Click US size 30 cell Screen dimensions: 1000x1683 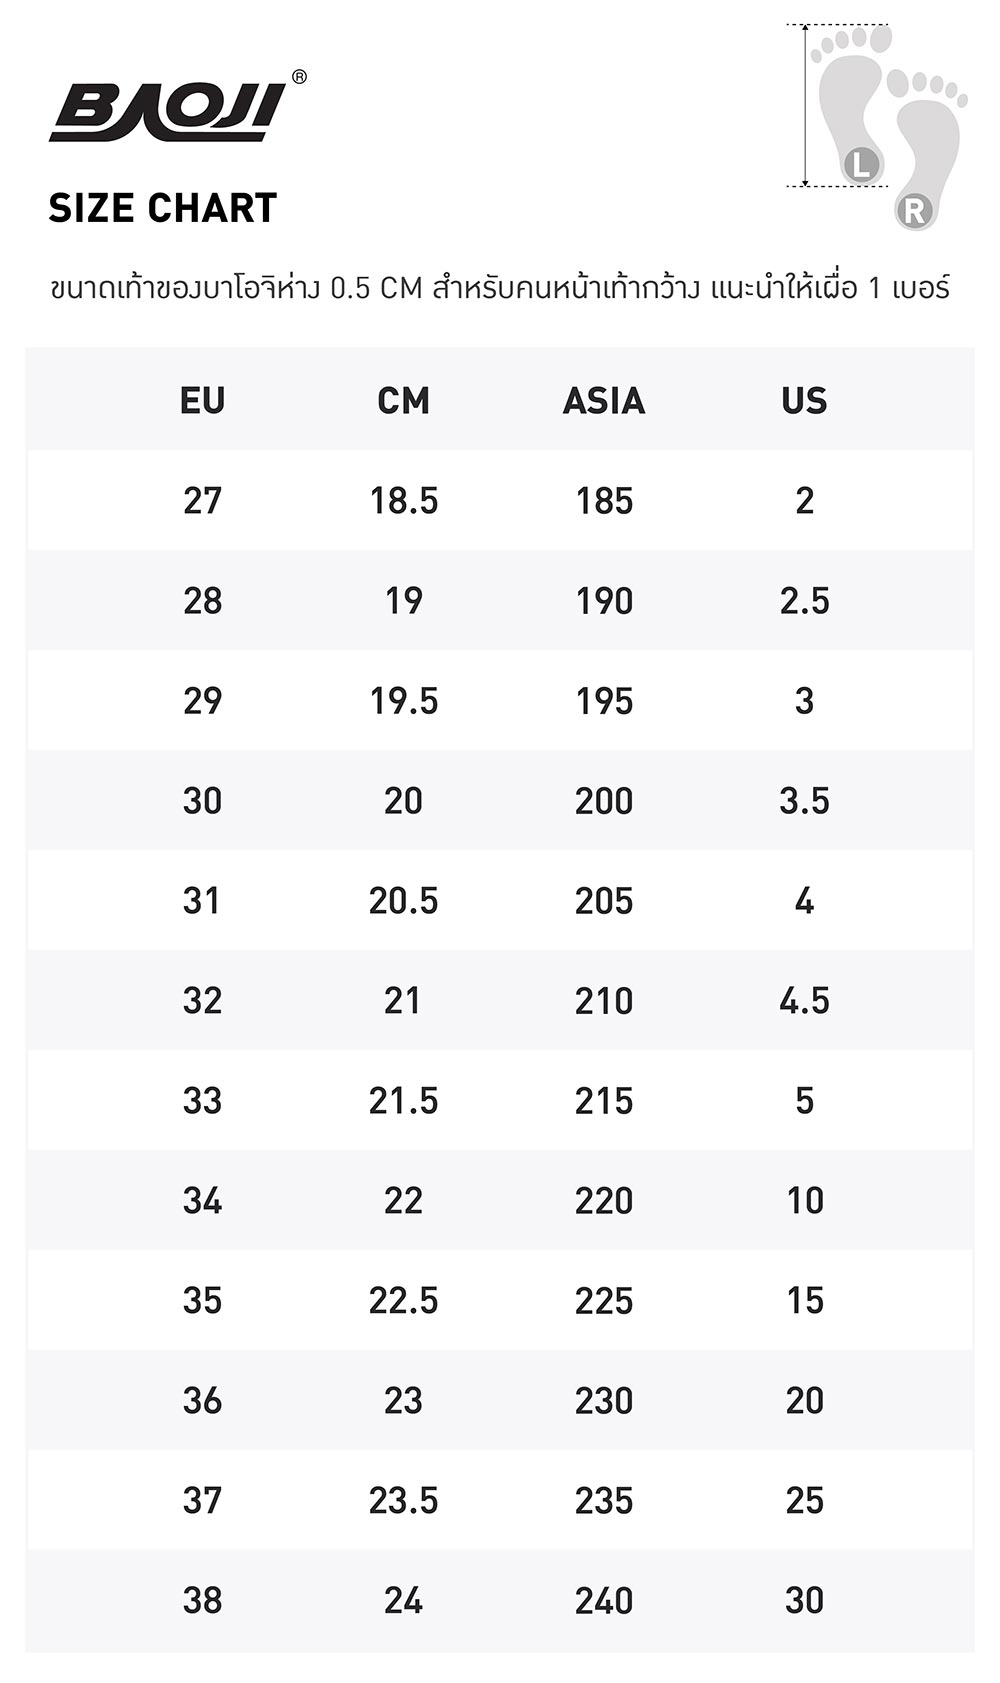point(804,1600)
